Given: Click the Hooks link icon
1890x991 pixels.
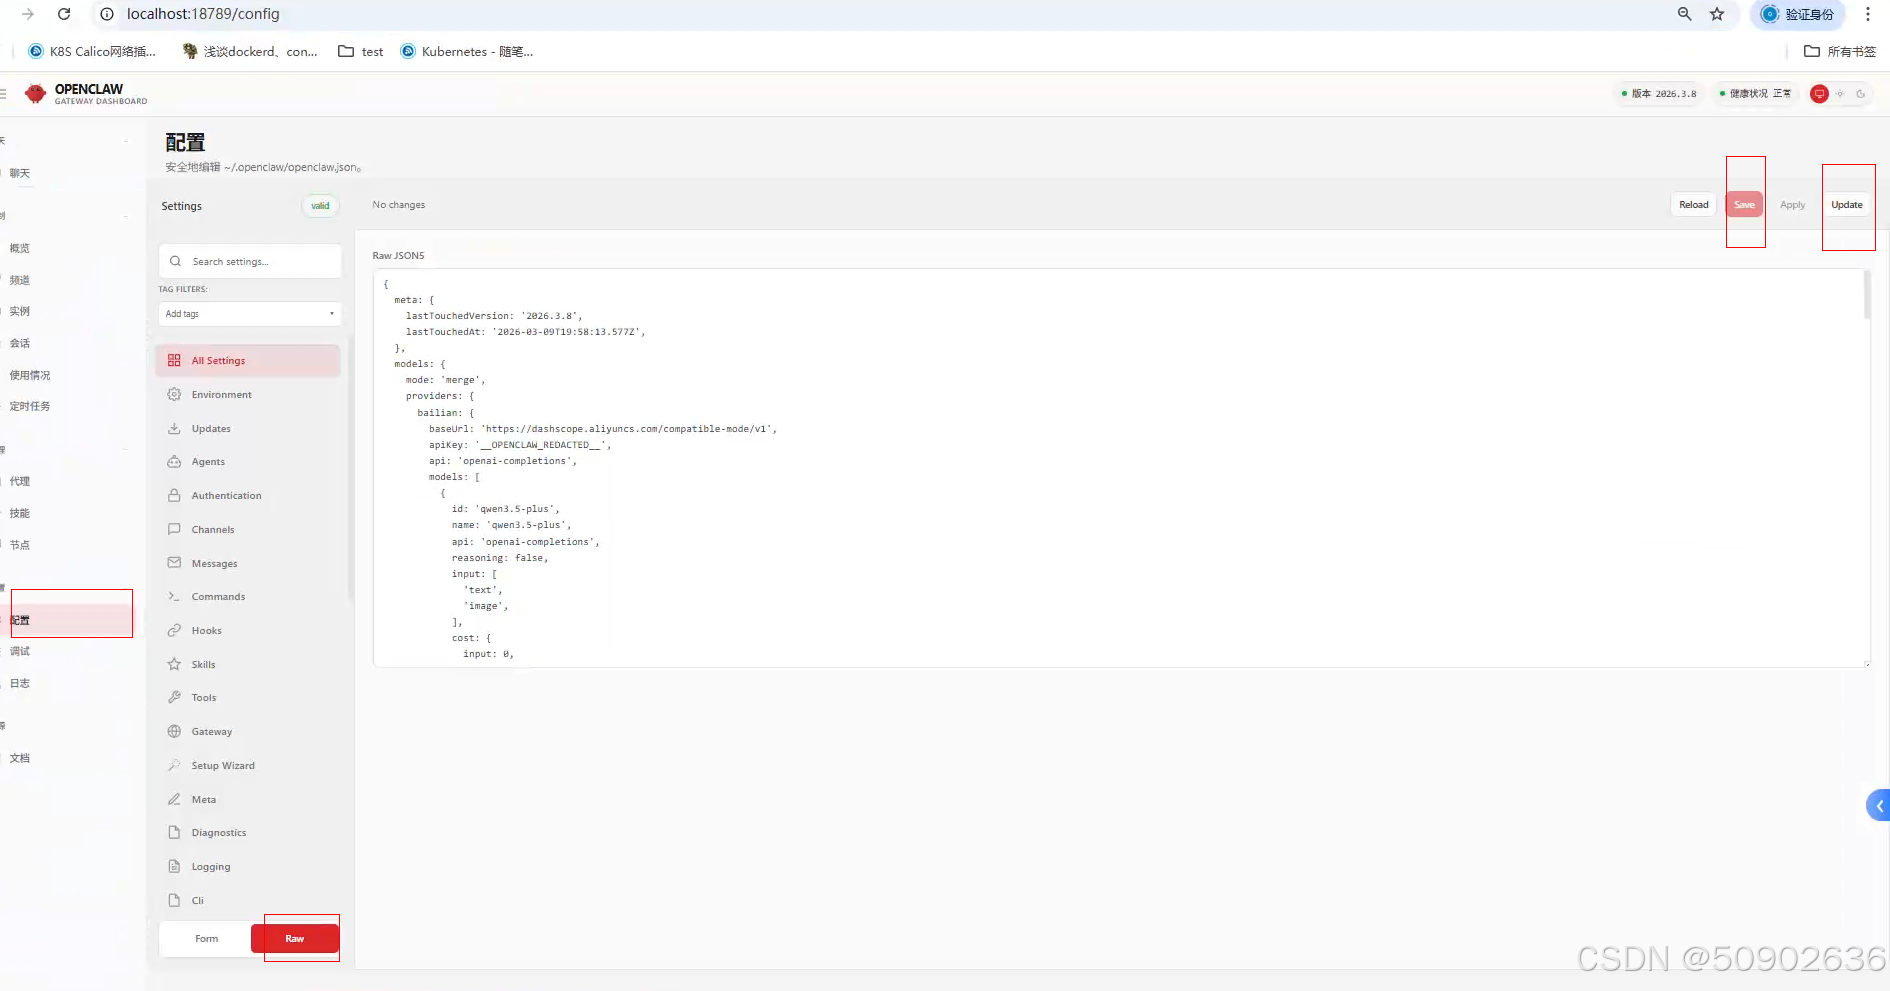Looking at the screenshot, I should 174,630.
